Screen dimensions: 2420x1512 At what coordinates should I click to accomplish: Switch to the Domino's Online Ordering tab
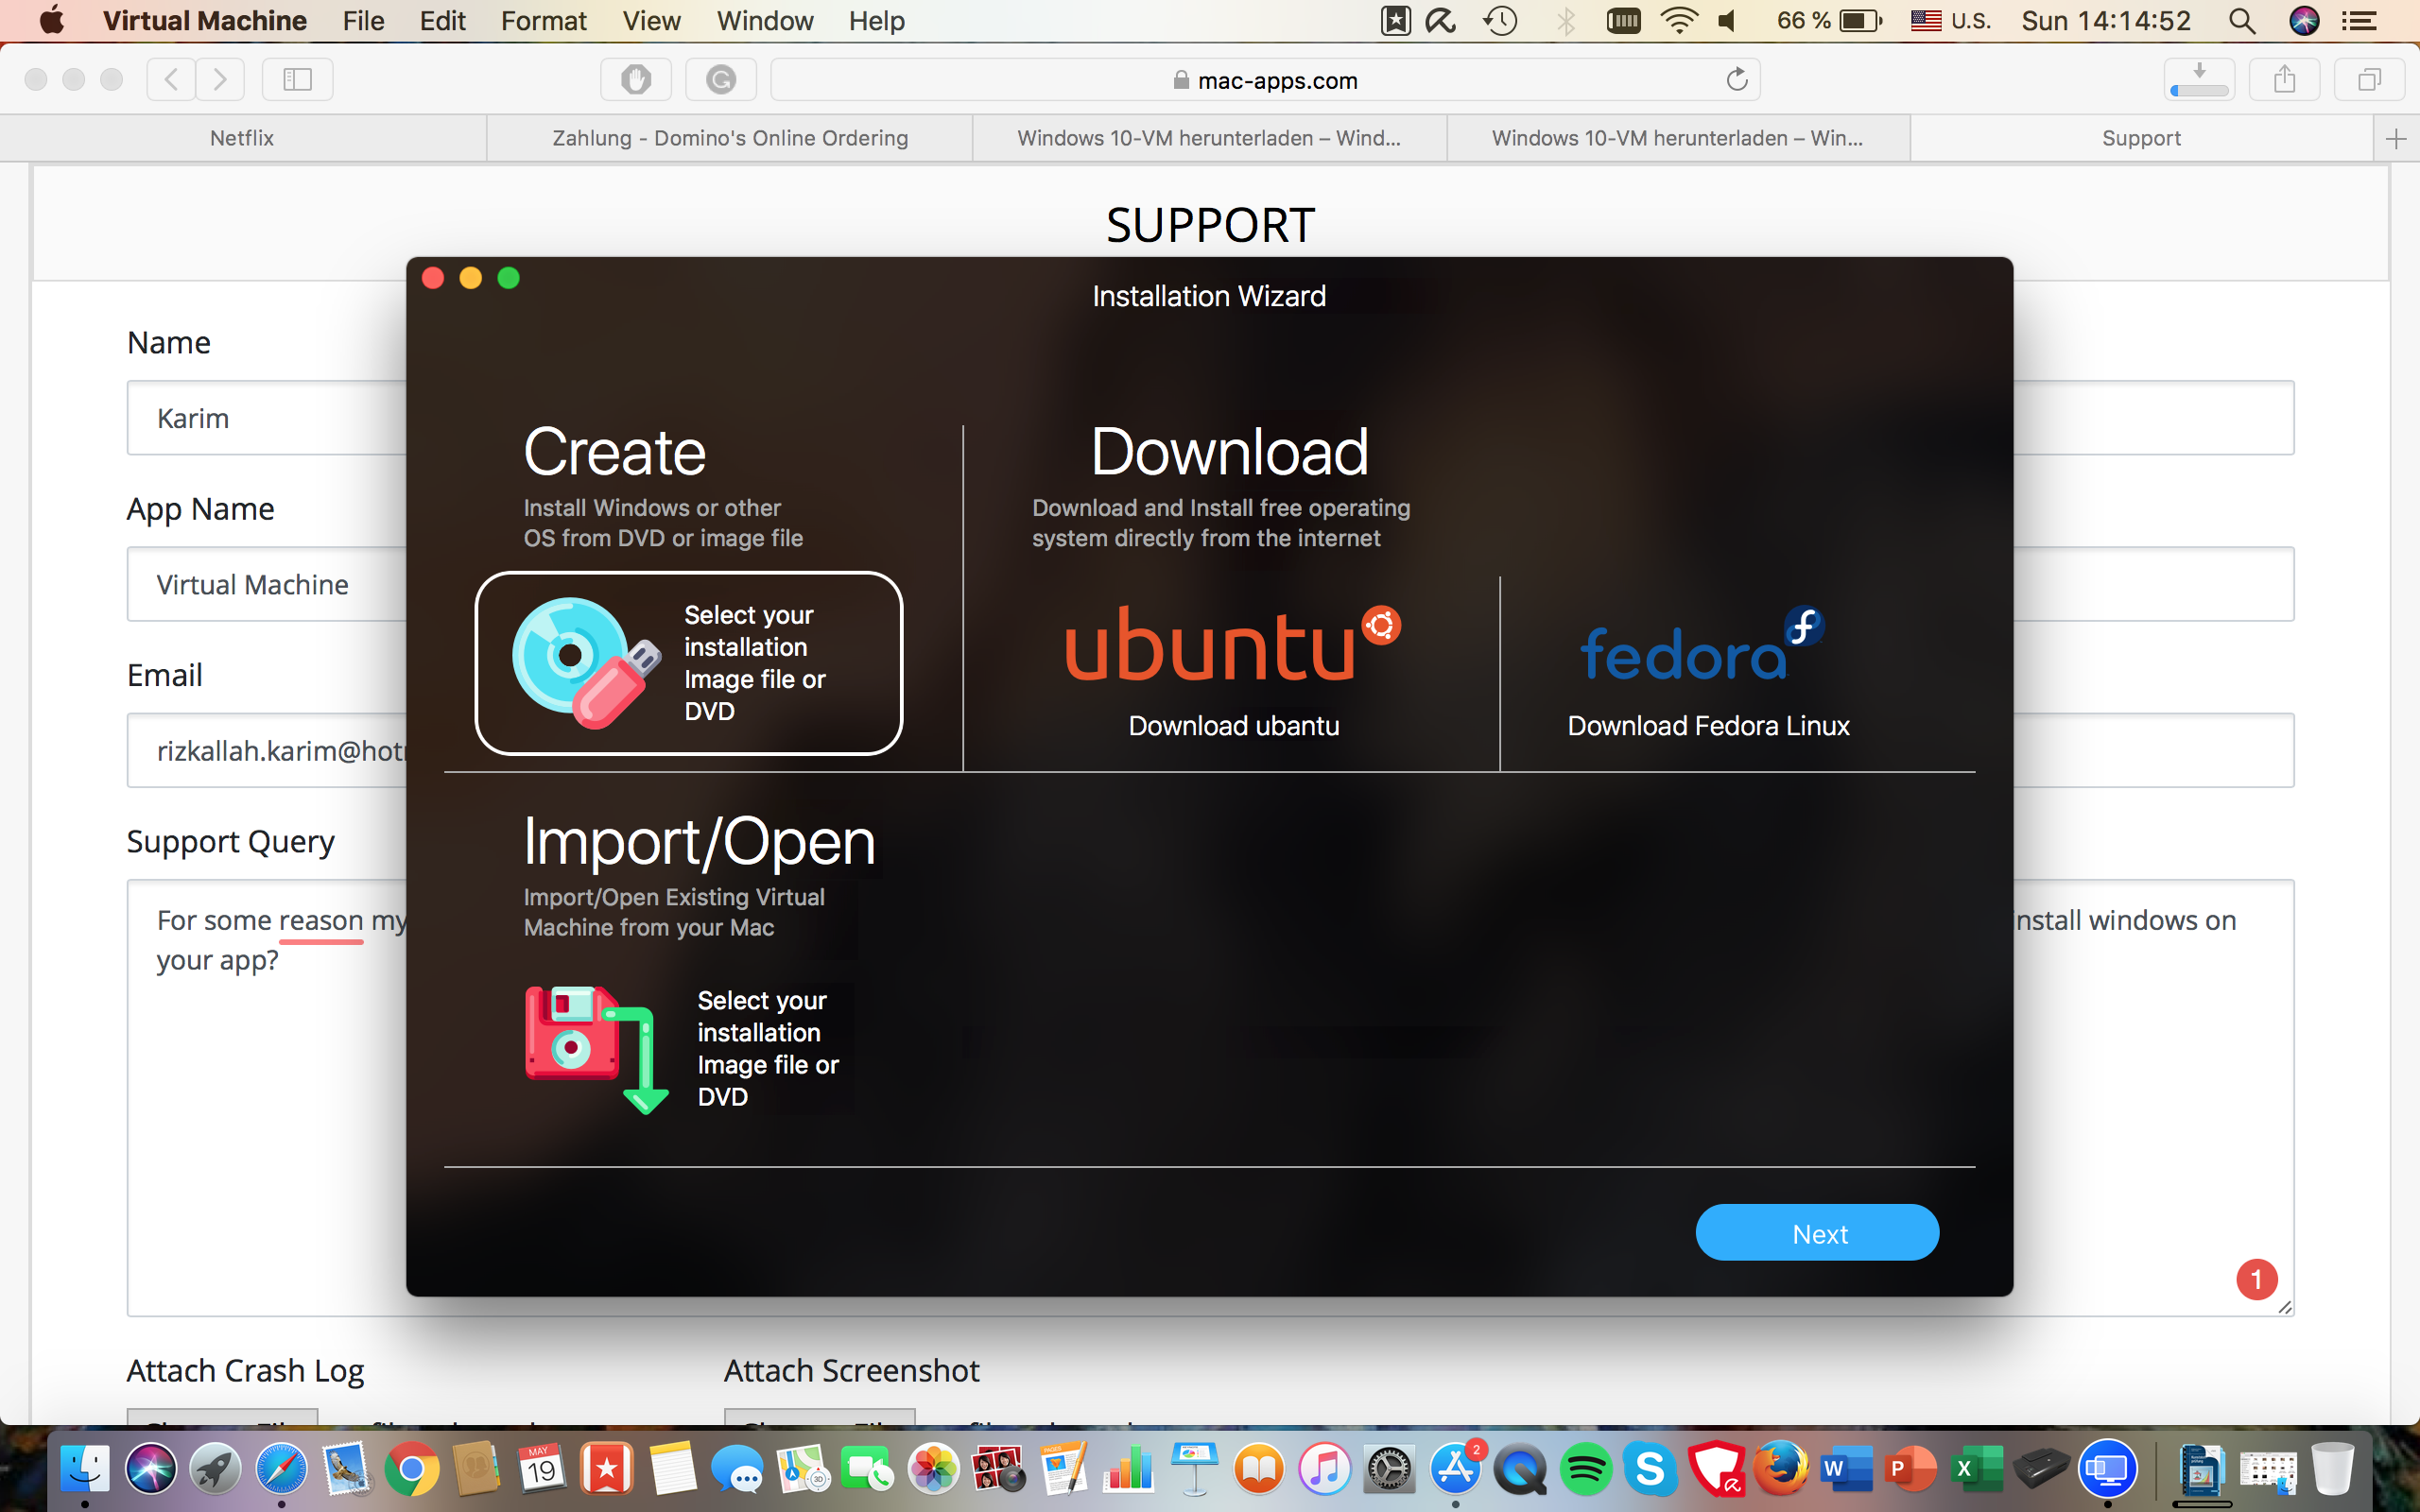coord(730,138)
